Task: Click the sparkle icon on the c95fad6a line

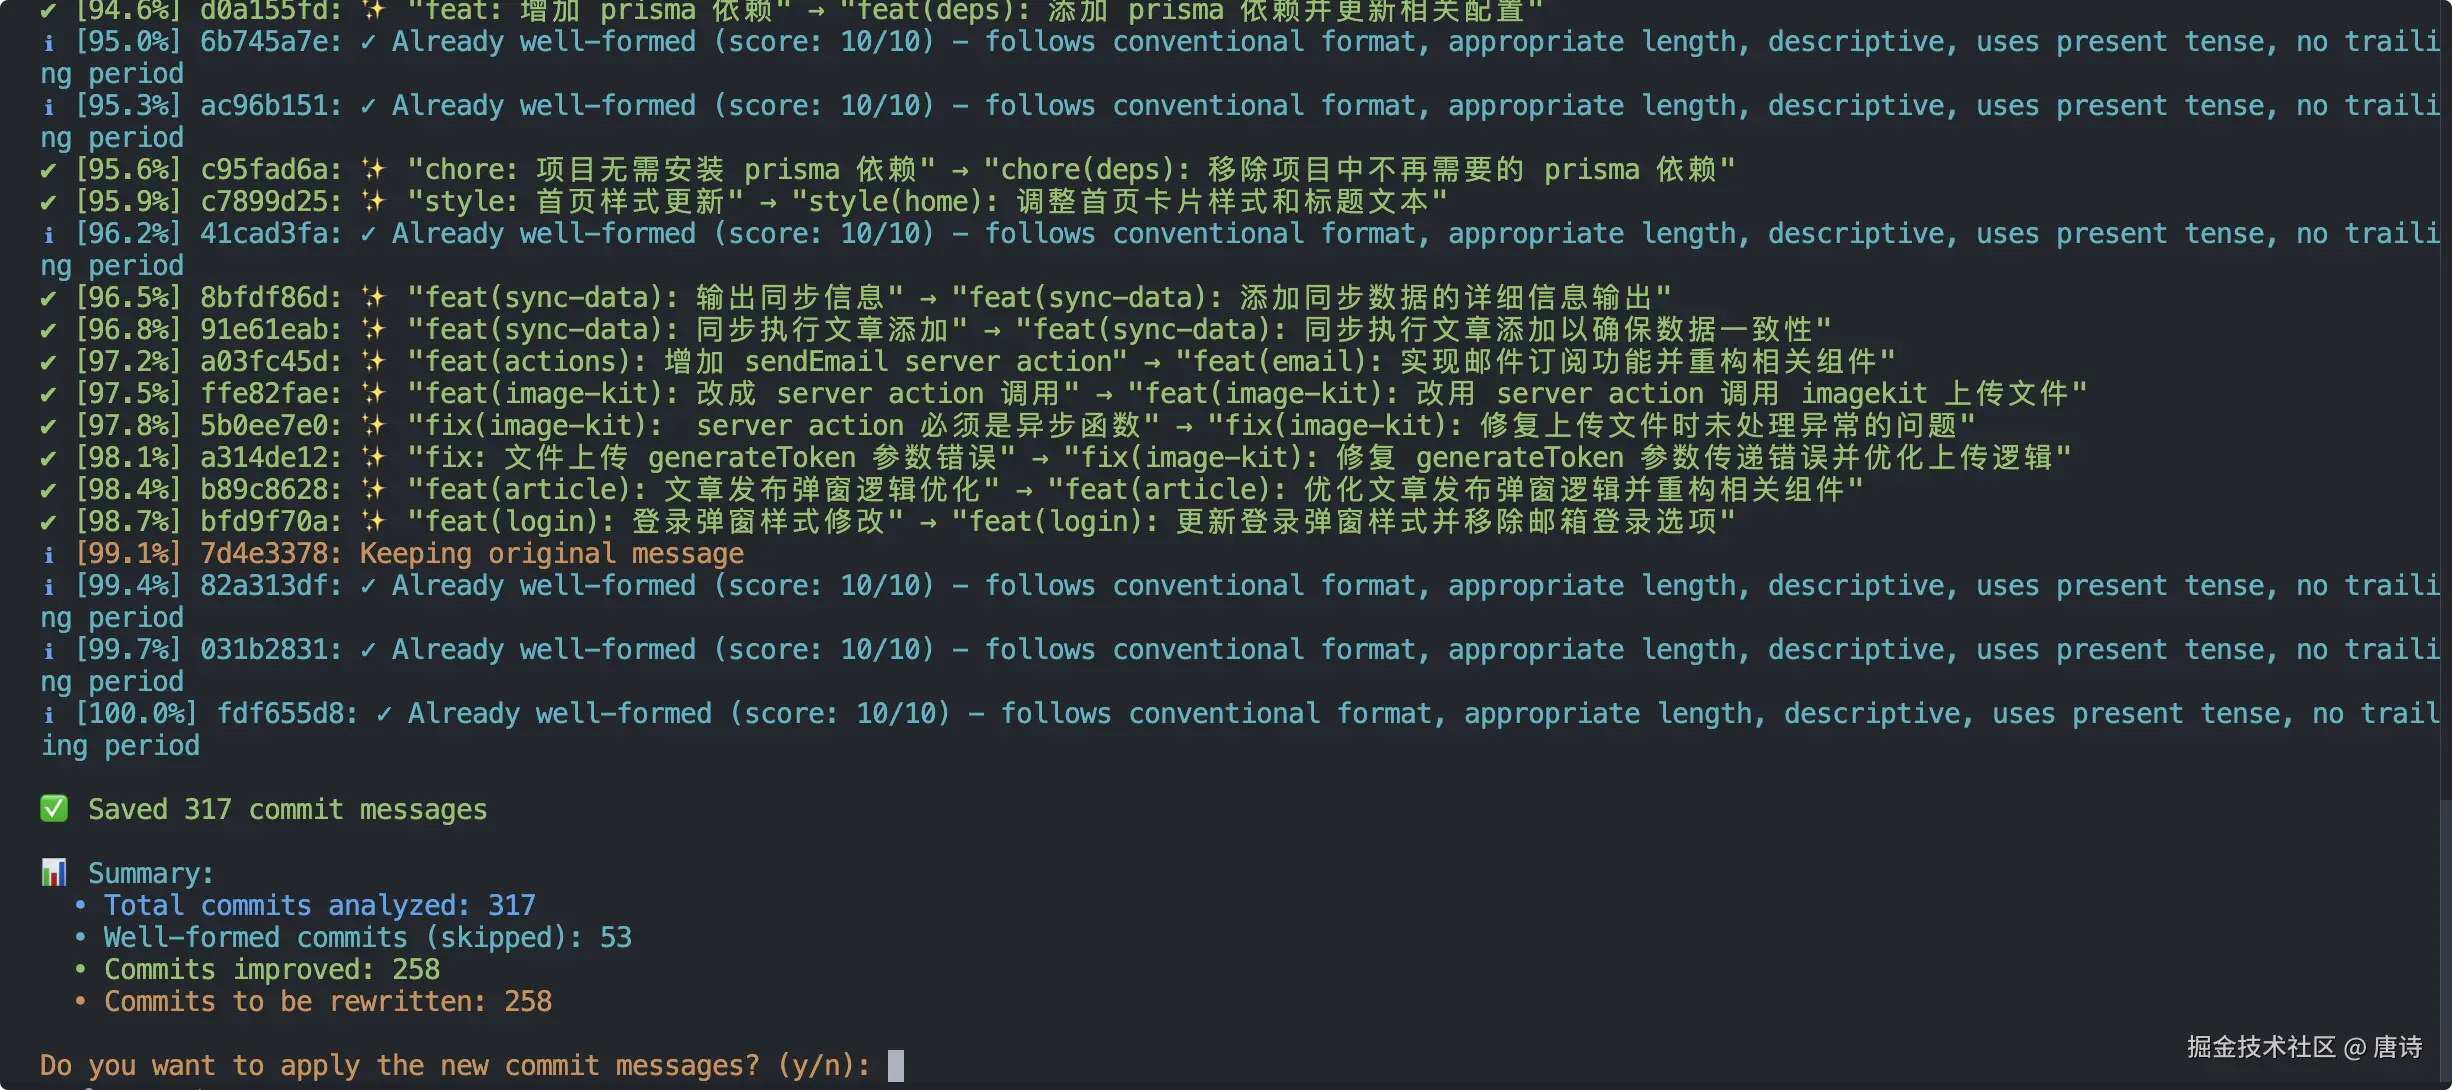Action: 373,169
